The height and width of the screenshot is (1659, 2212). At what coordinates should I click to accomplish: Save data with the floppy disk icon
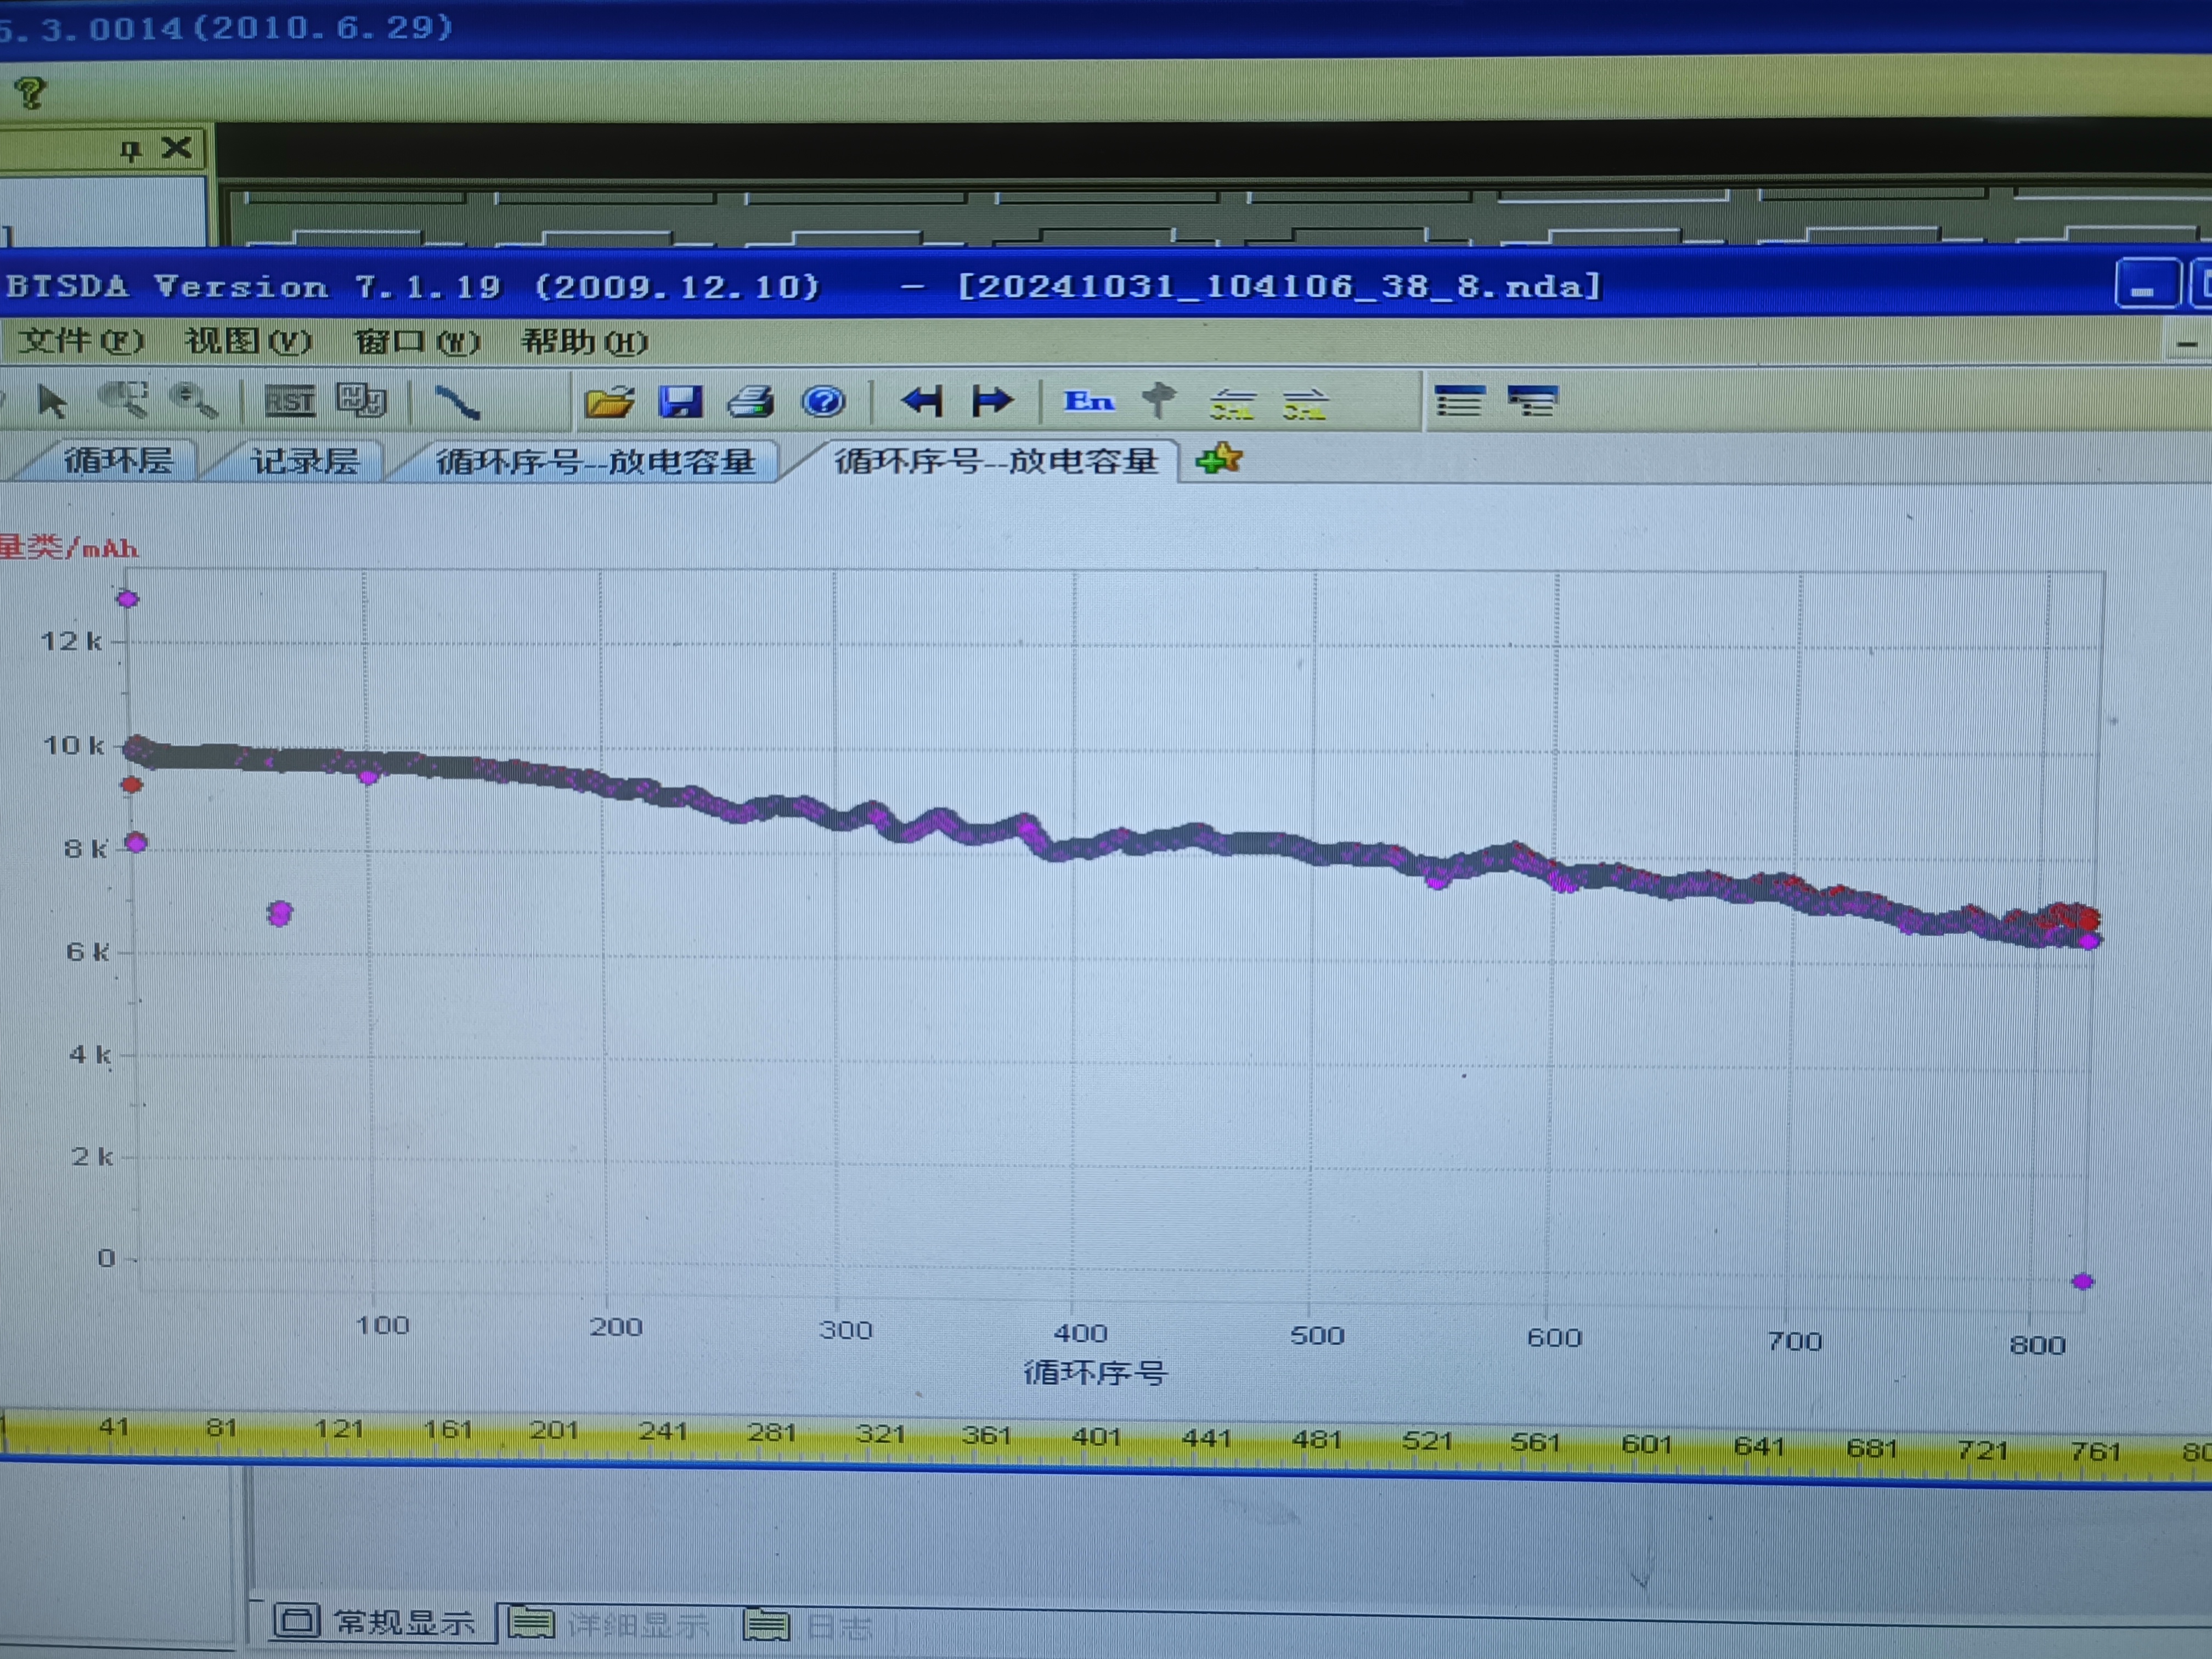(x=681, y=402)
